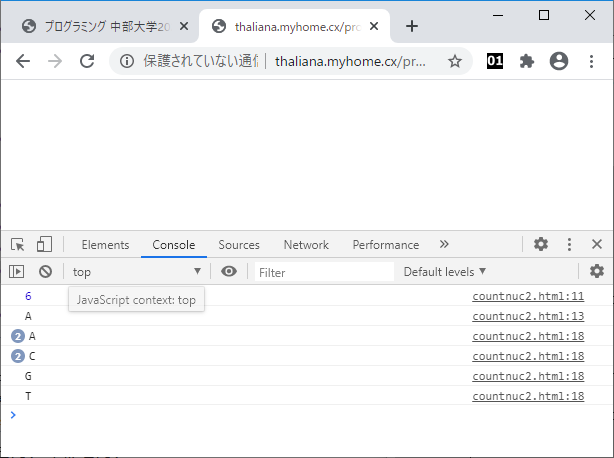Open console settings gear icon
Viewport: 614px width, 458px height.
coord(597,271)
